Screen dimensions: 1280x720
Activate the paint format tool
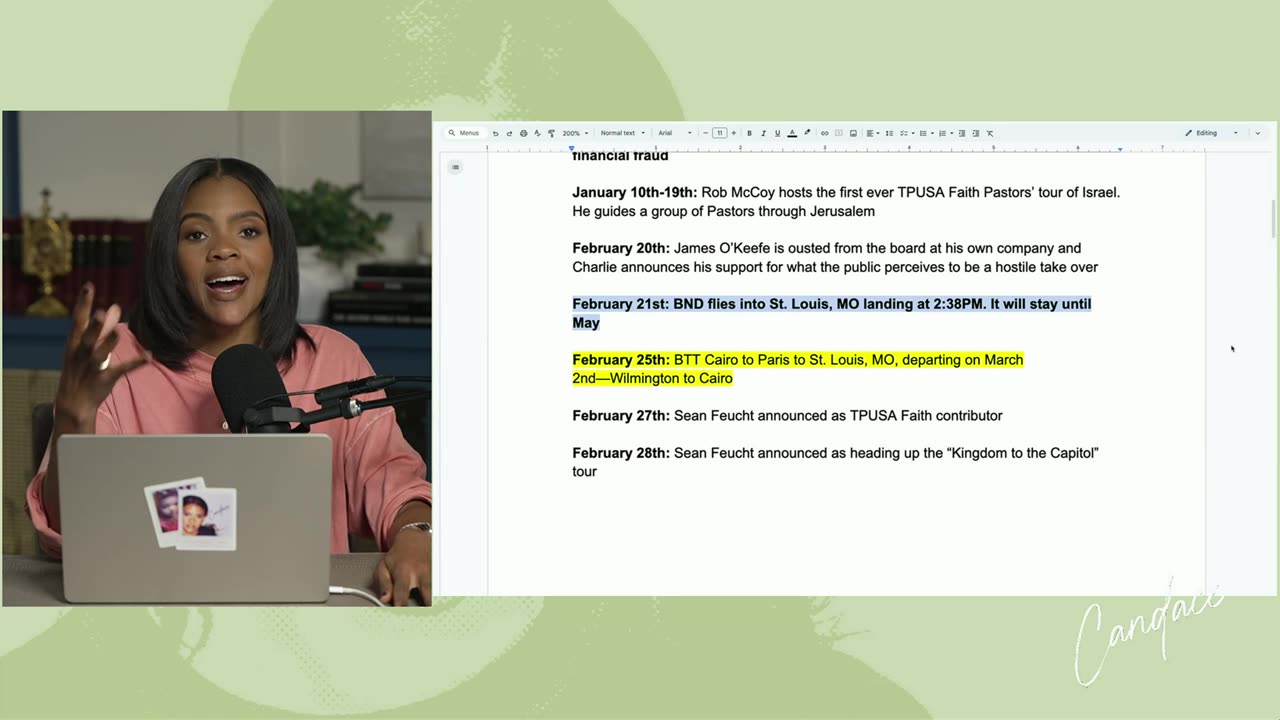pyautogui.click(x=551, y=133)
